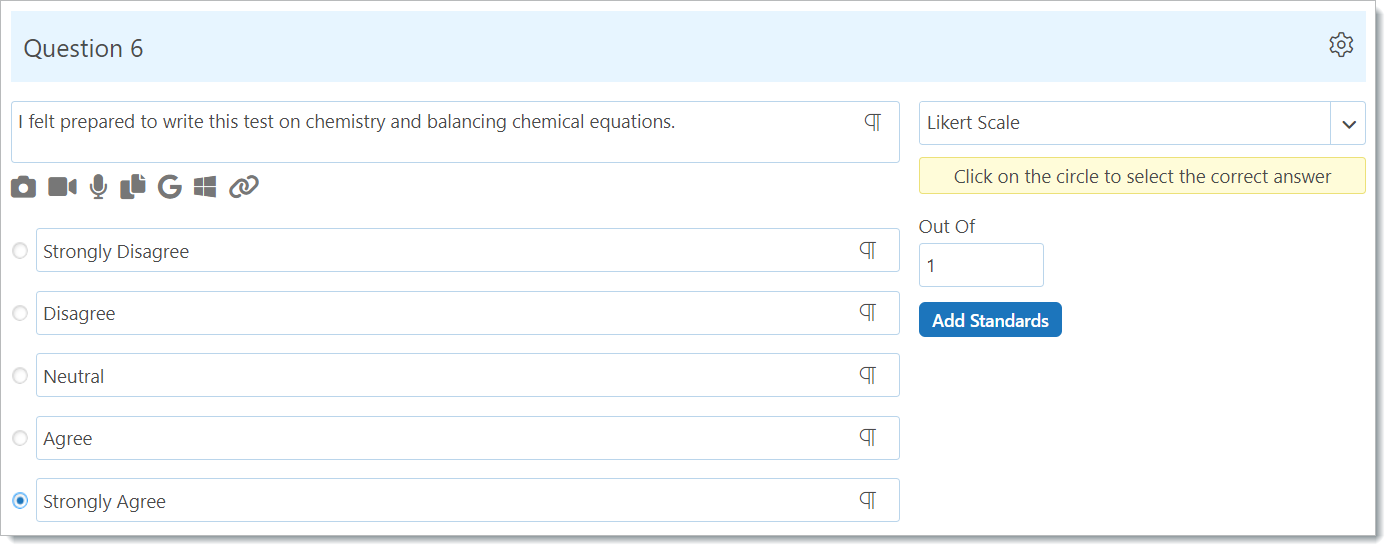Click the camera image upload icon

(x=23, y=187)
